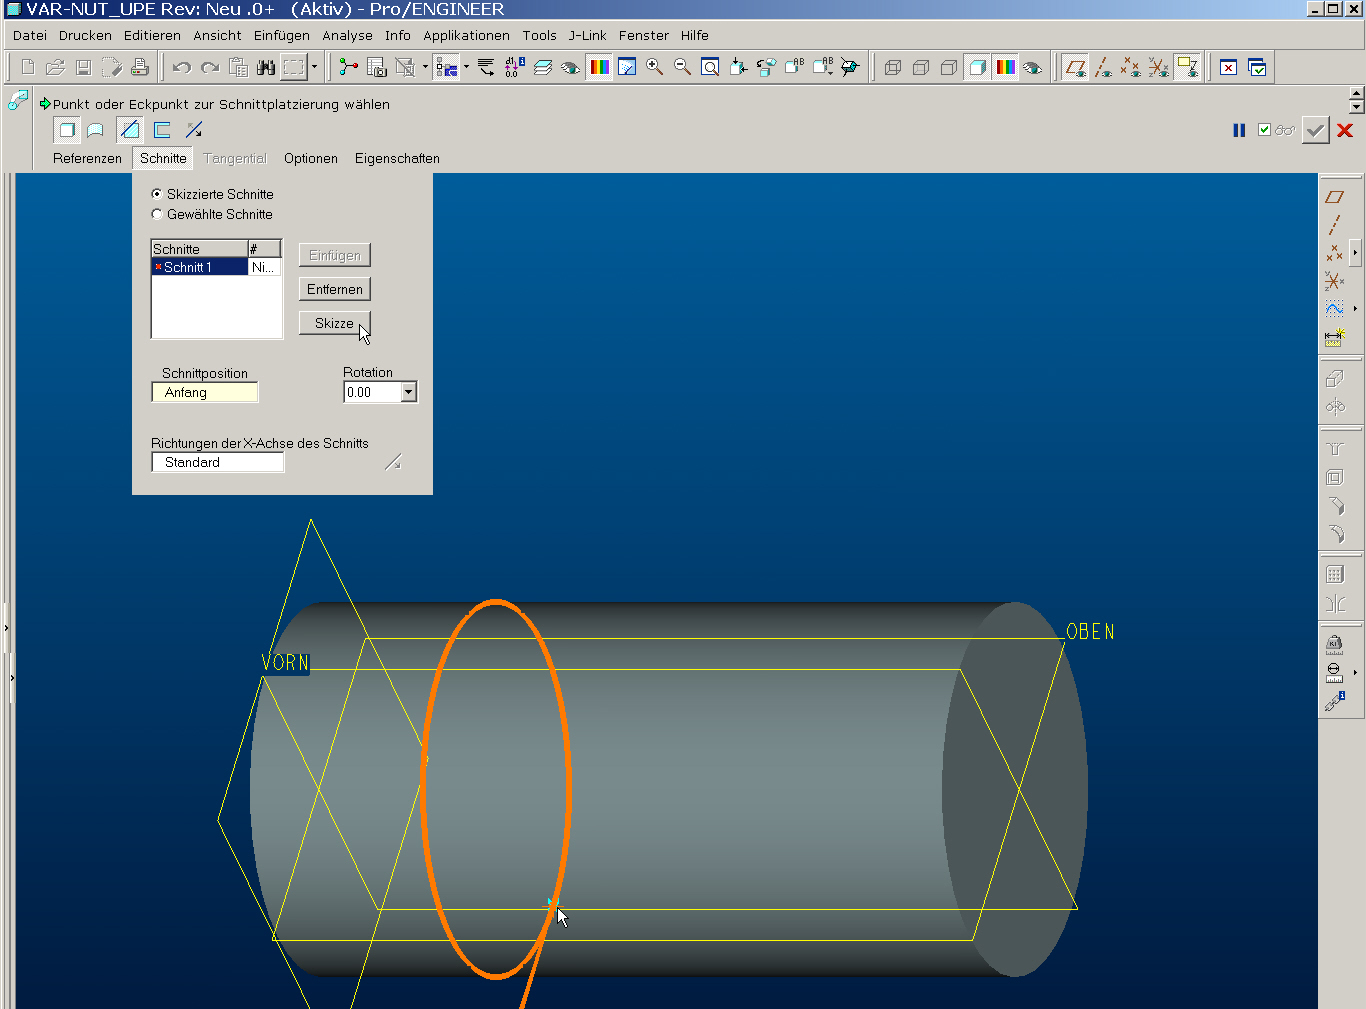Screen dimensions: 1366x1009
Task: Select hidden line display mode icon
Action: [921, 67]
